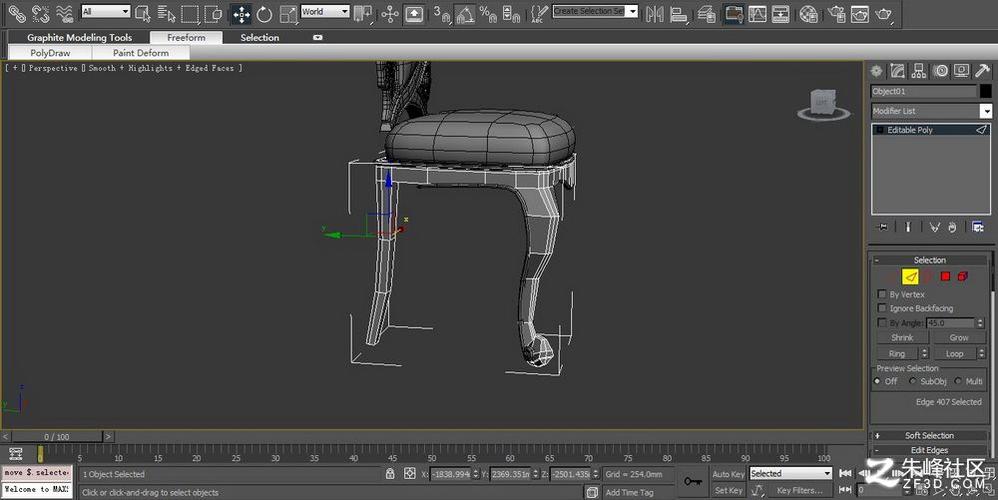Expand the Soft Selection rollout
Viewport: 998px width, 500px height.
coord(929,436)
